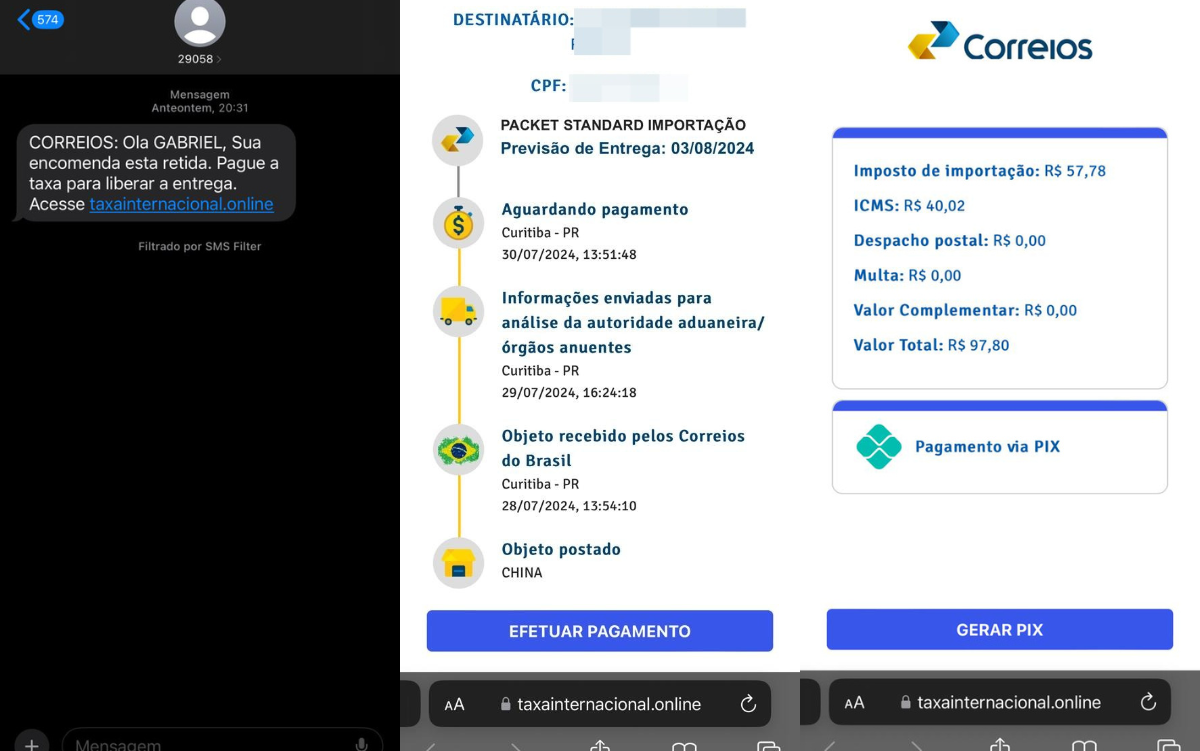1200x751 pixels.
Task: Open AA reader menu in right browser
Action: (855, 703)
